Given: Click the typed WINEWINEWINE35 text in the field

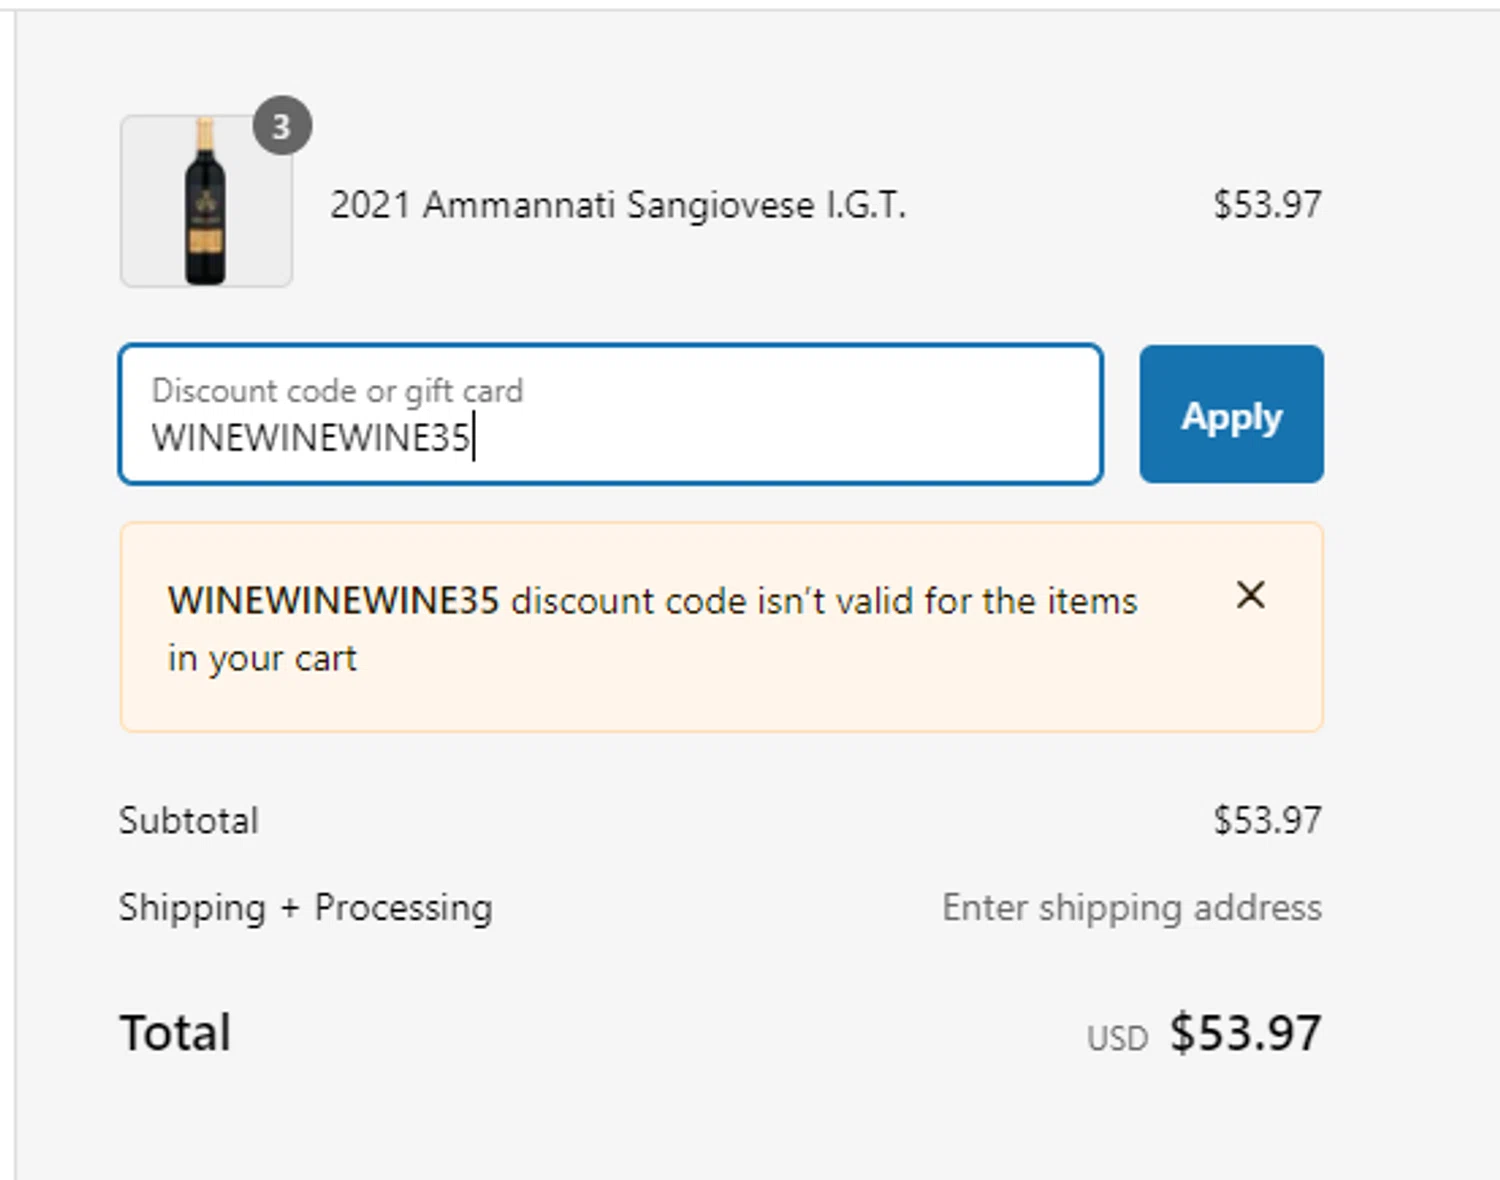Looking at the screenshot, I should [x=310, y=438].
